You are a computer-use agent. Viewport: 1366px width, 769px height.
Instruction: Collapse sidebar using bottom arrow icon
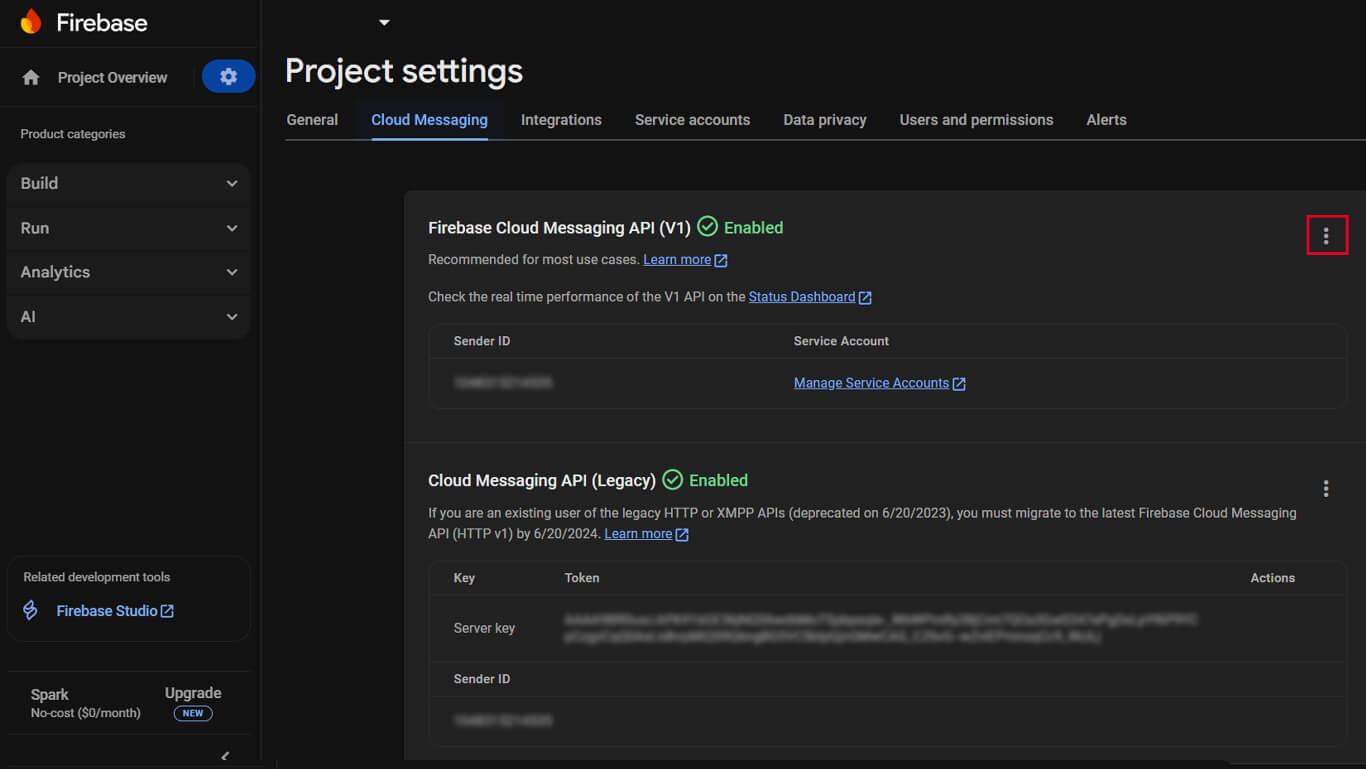225,756
